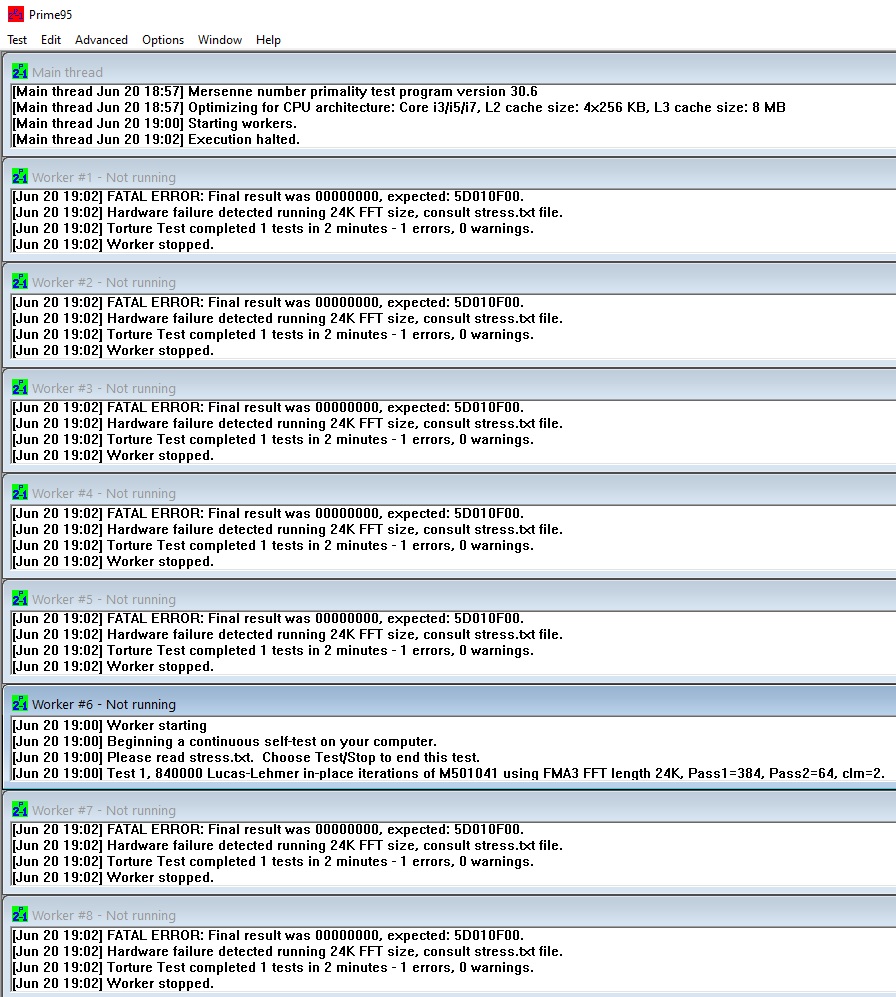896x997 pixels.
Task: Click Worker #6 'Worker starting' line
Action: [x=109, y=725]
